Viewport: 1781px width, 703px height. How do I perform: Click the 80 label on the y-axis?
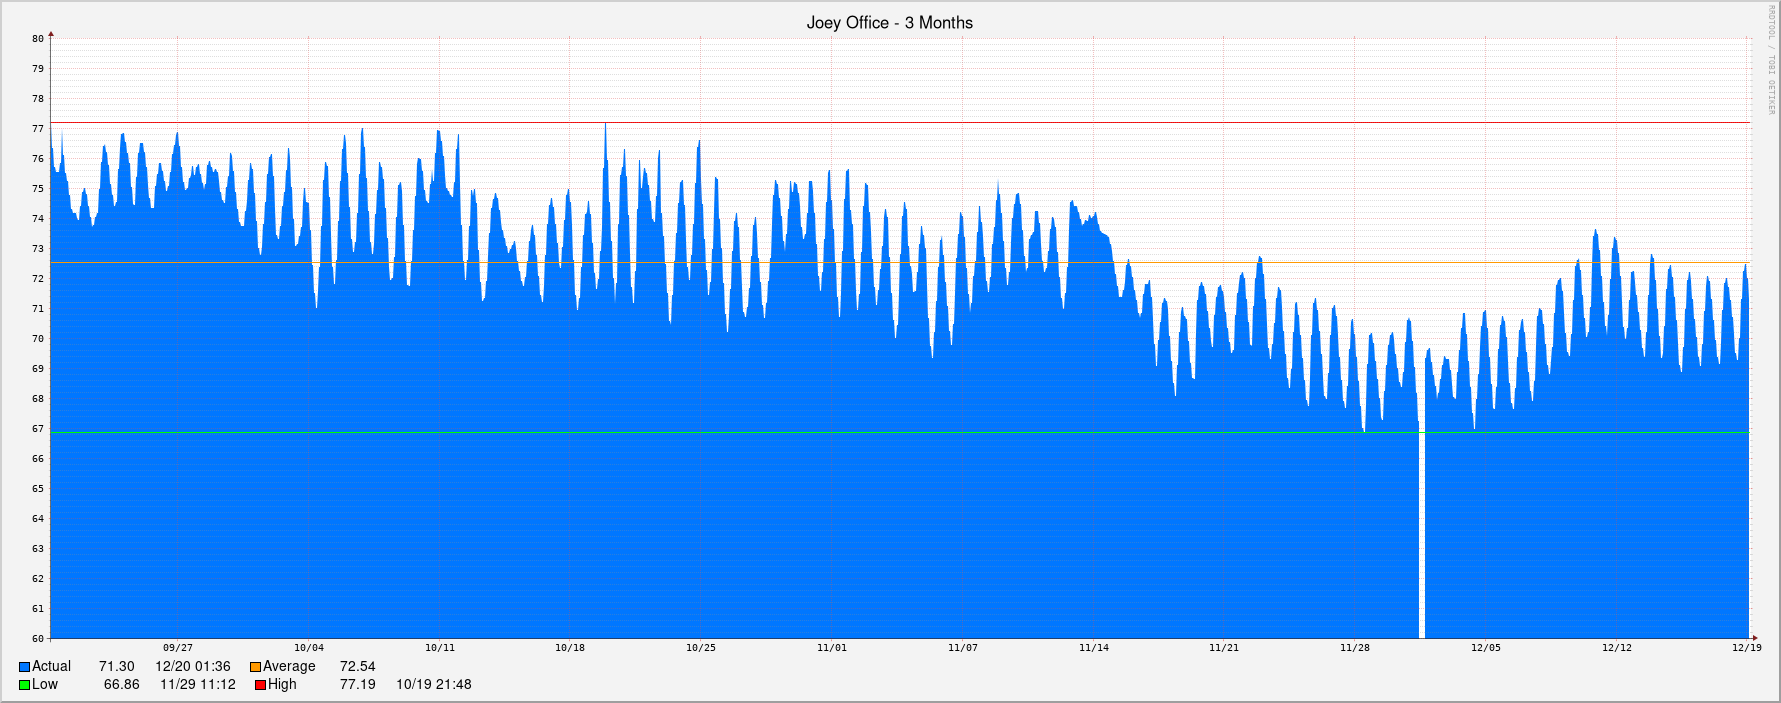[x=38, y=39]
